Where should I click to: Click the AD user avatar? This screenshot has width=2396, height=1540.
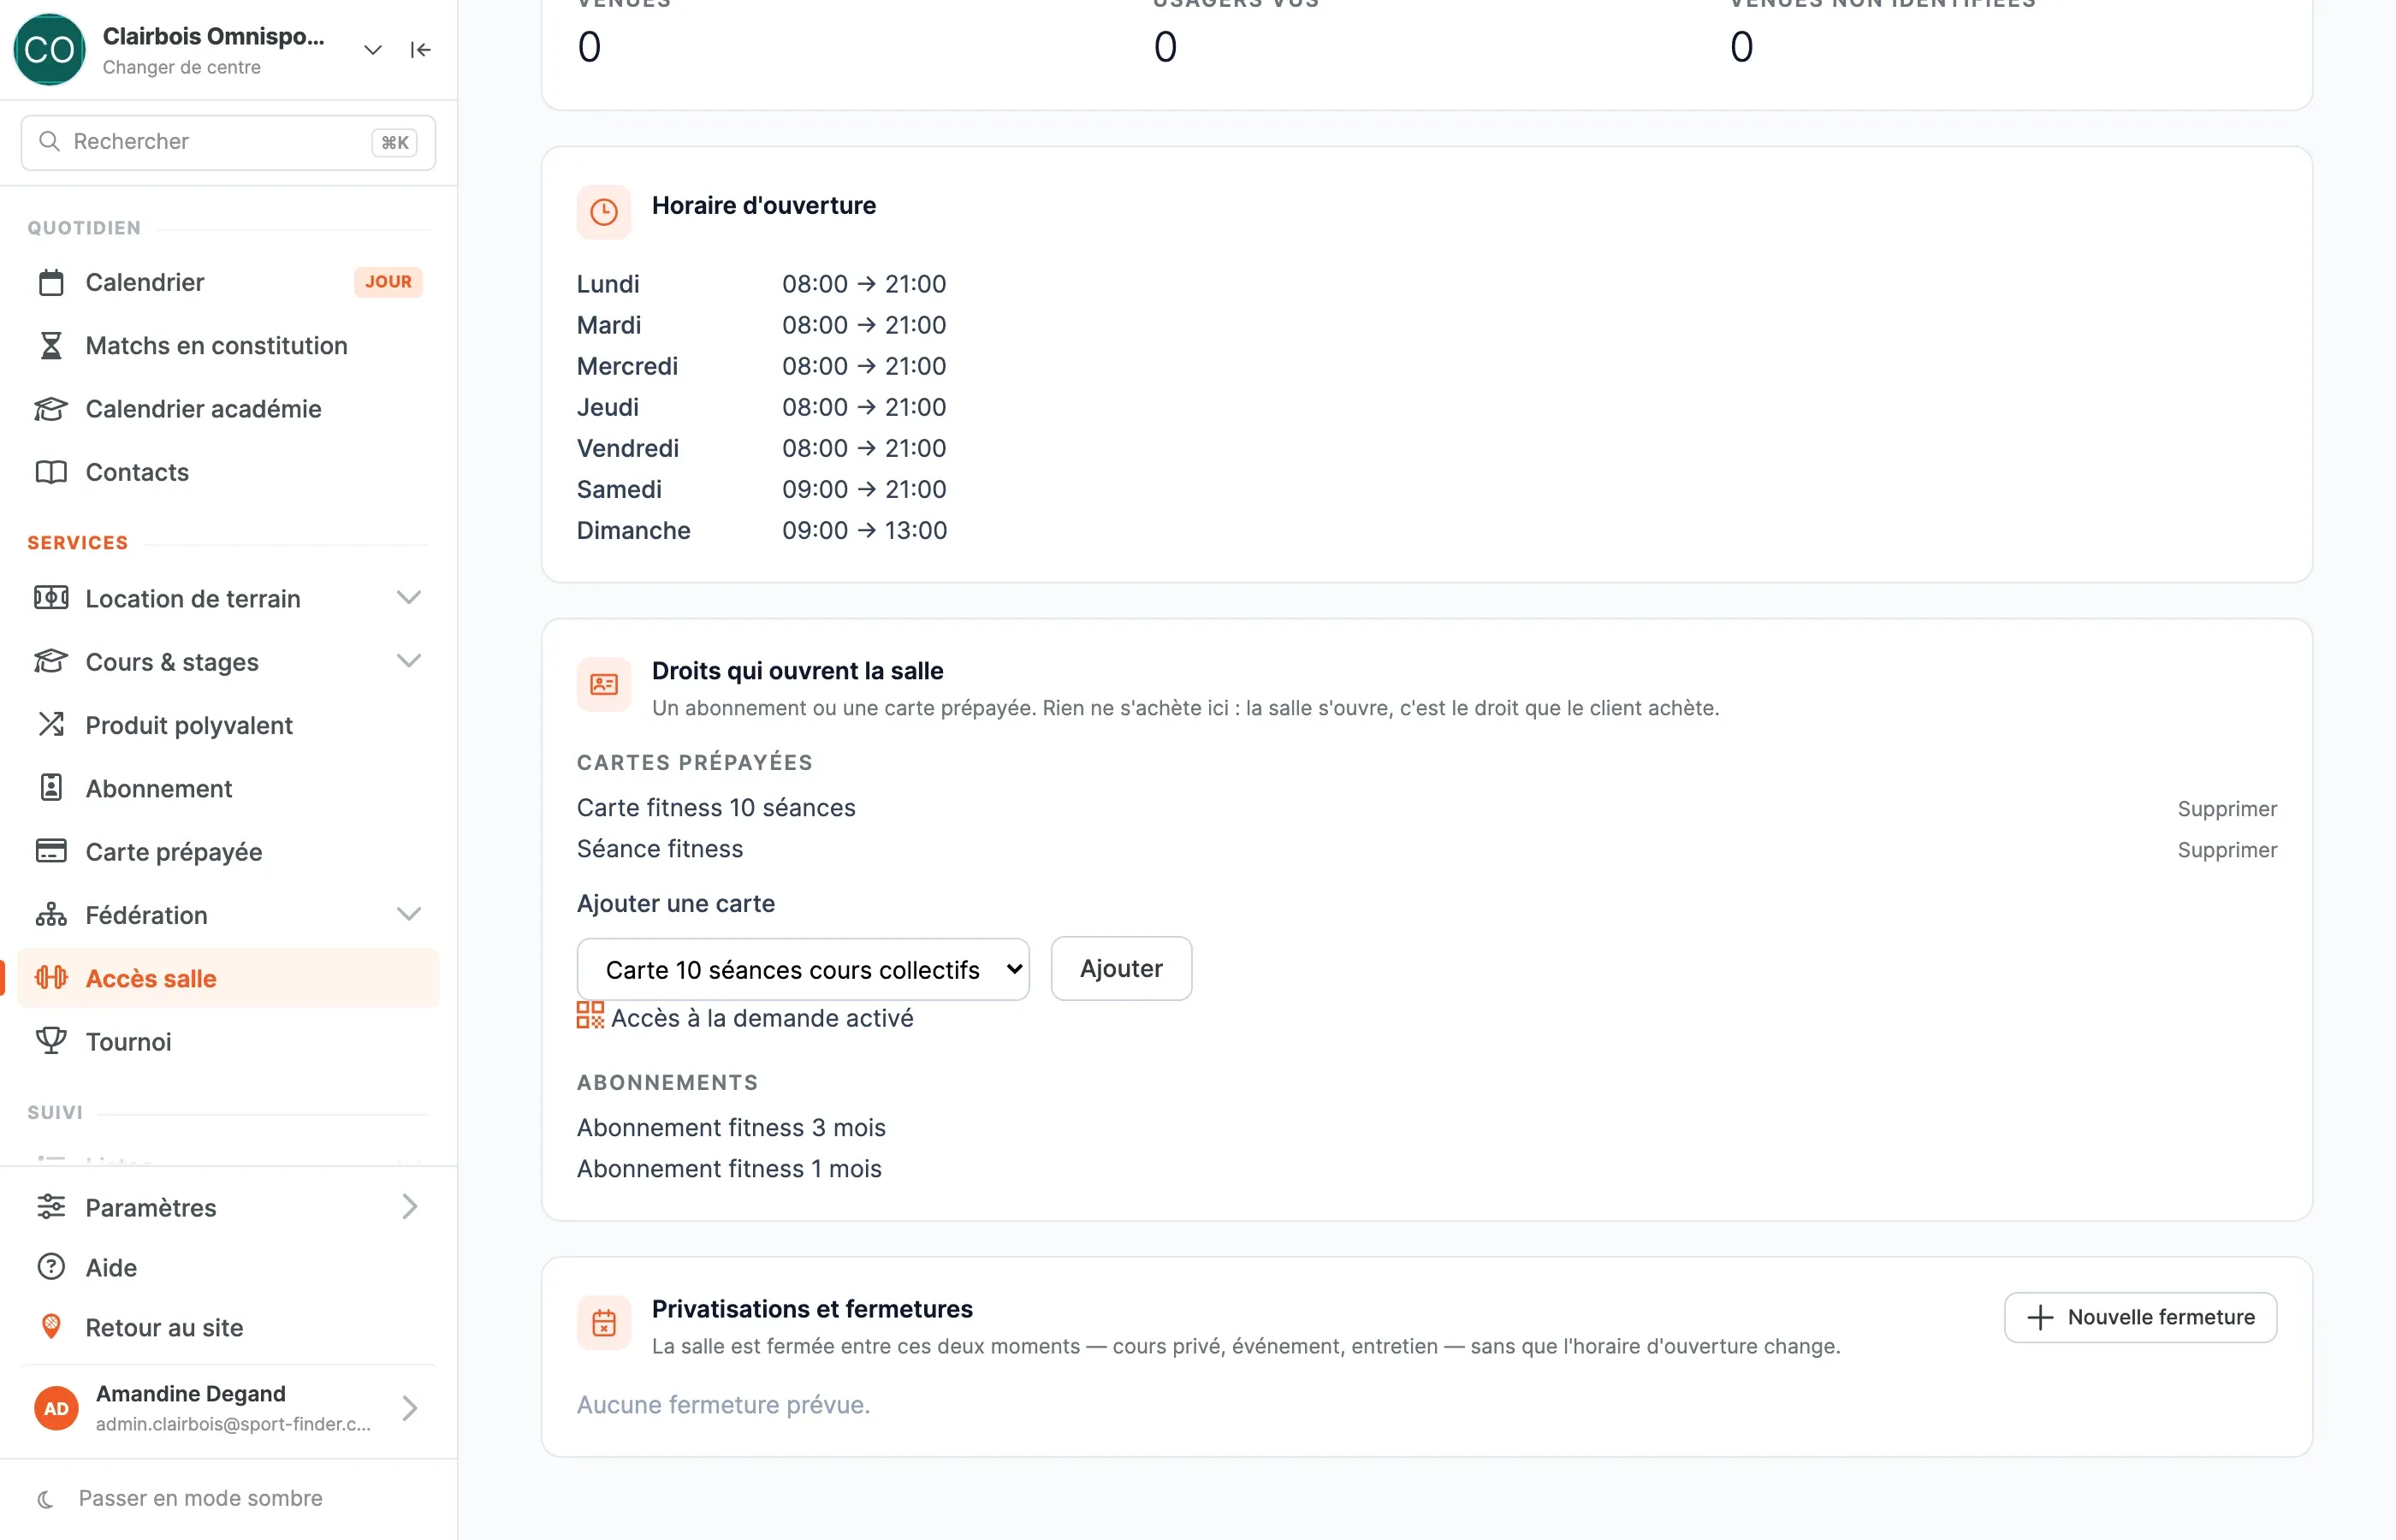[x=56, y=1408]
